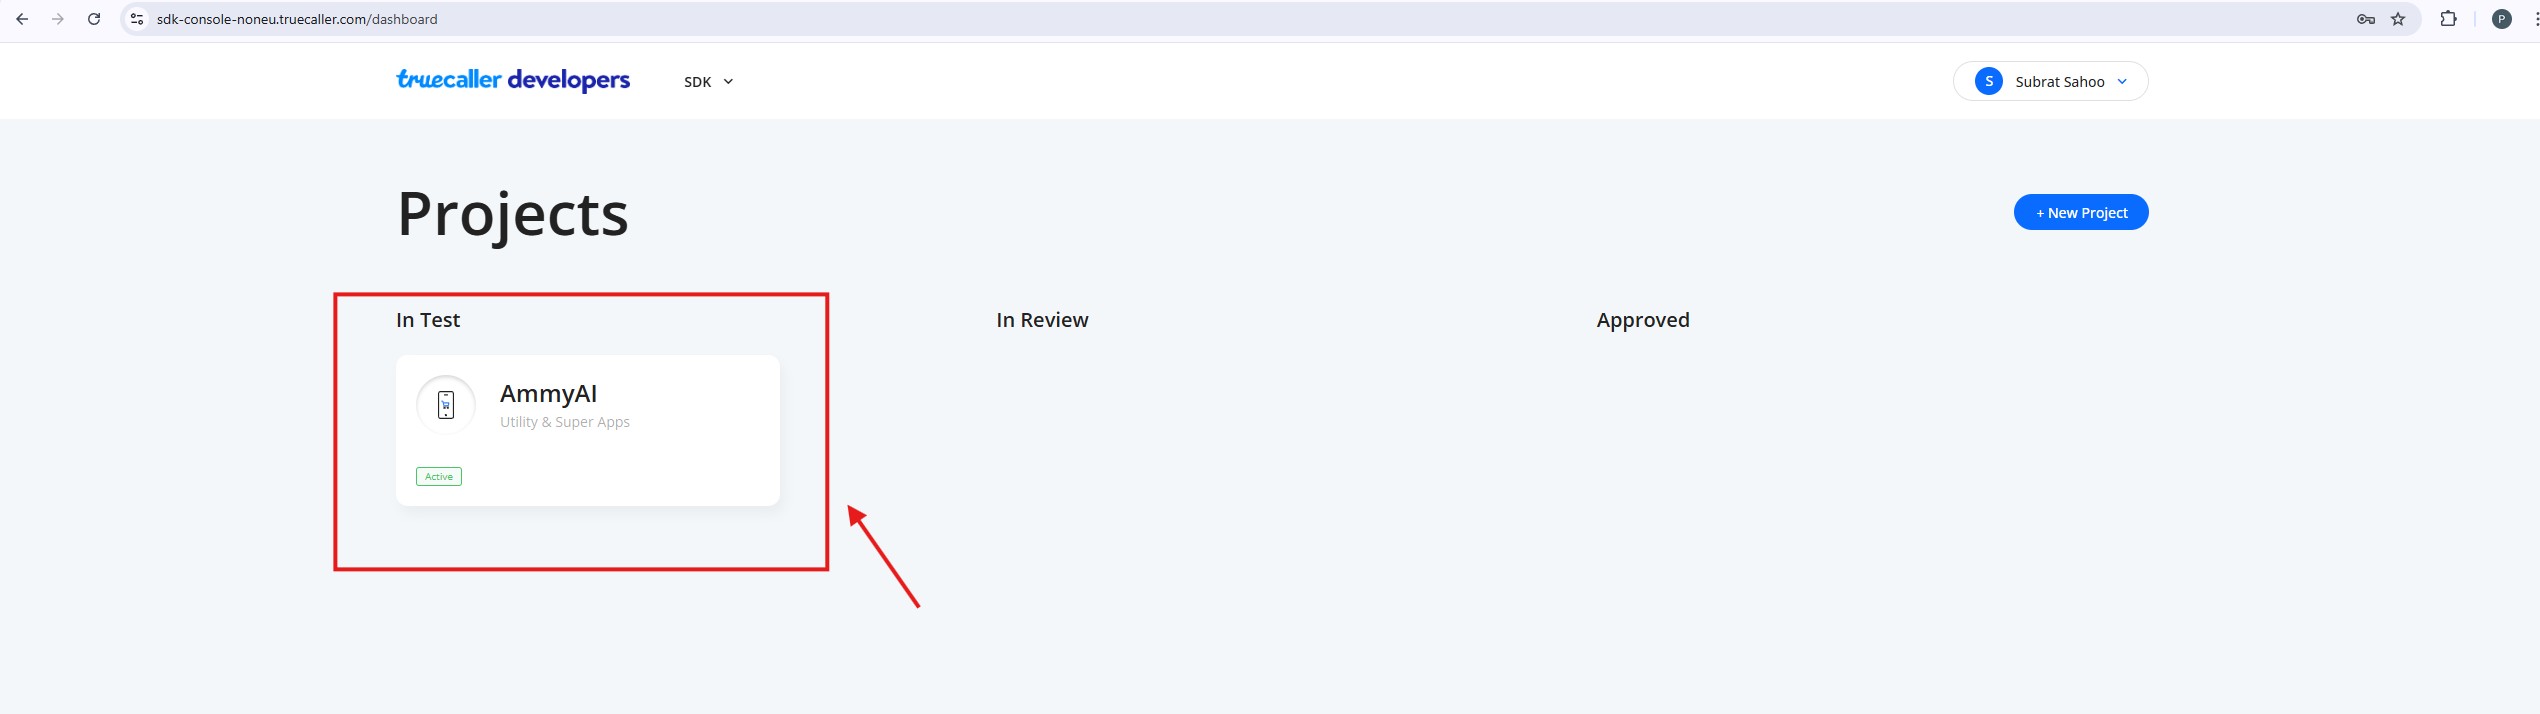The width and height of the screenshot is (2540, 714).
Task: Go to Truecaller developers home logo
Action: click(x=513, y=80)
